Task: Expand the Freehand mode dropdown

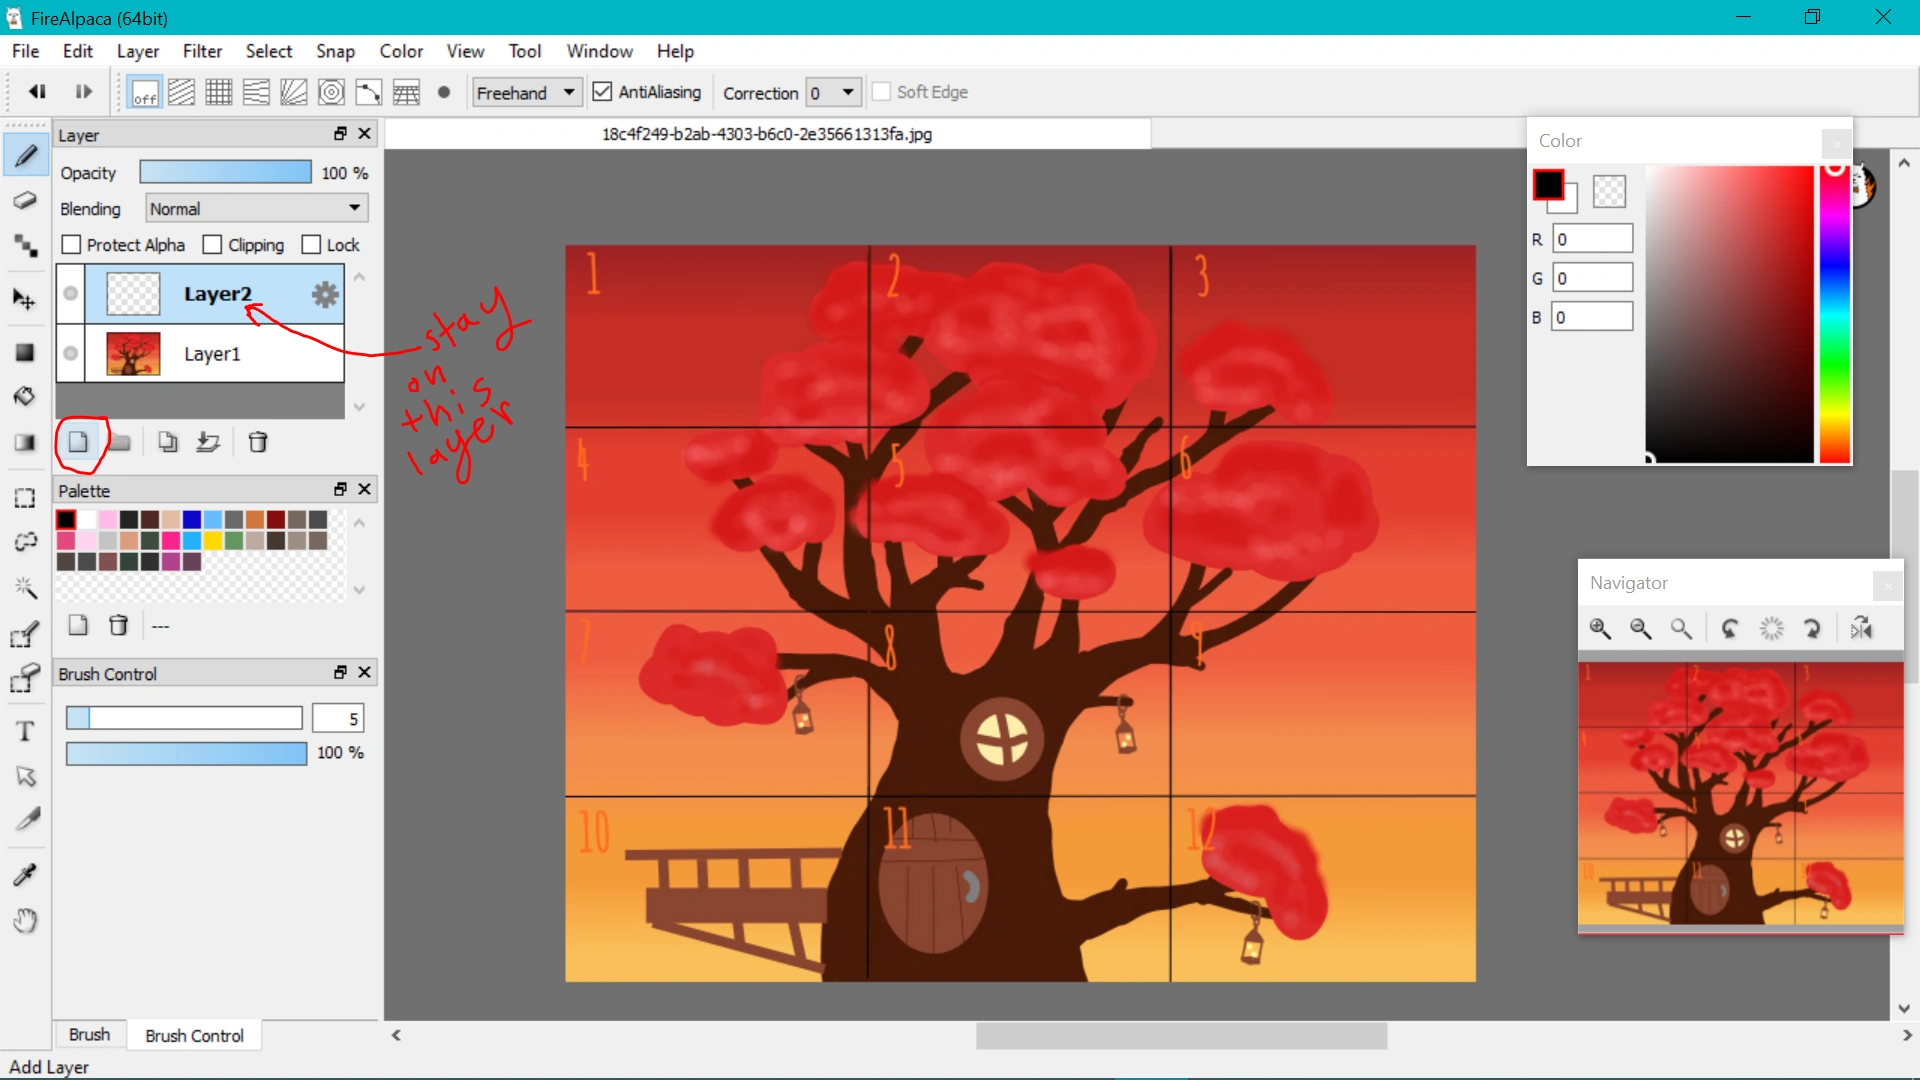Action: point(526,92)
